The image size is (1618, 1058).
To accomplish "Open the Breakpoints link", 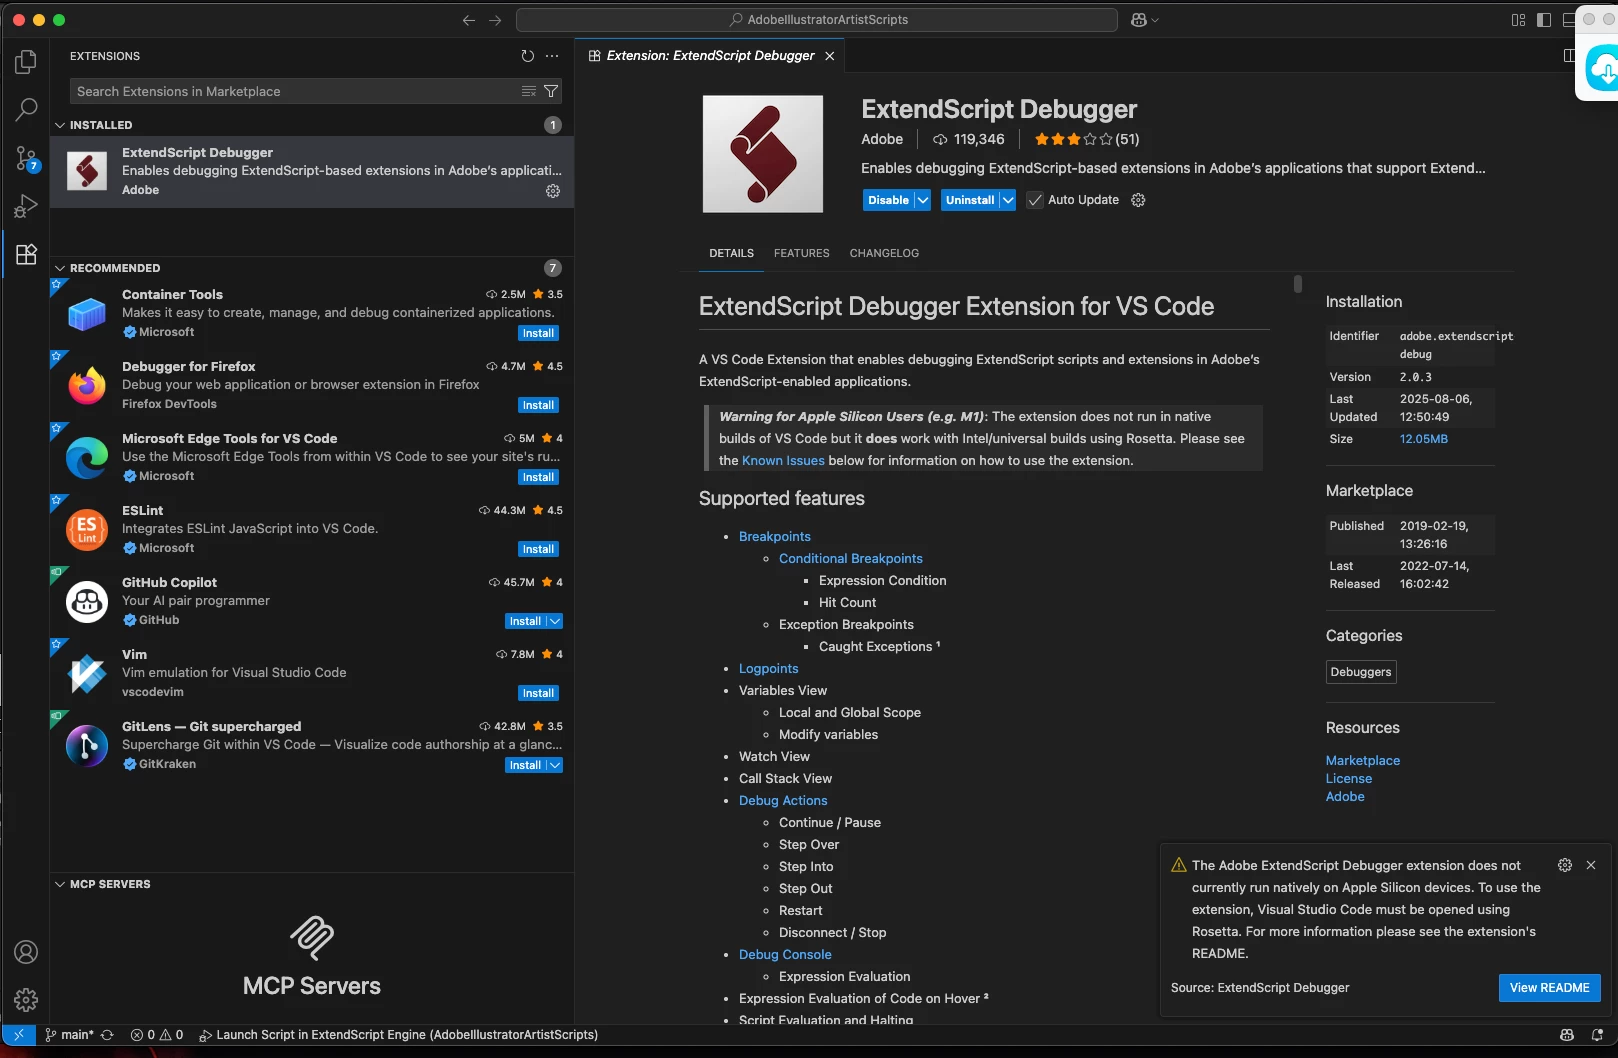I will (x=775, y=537).
